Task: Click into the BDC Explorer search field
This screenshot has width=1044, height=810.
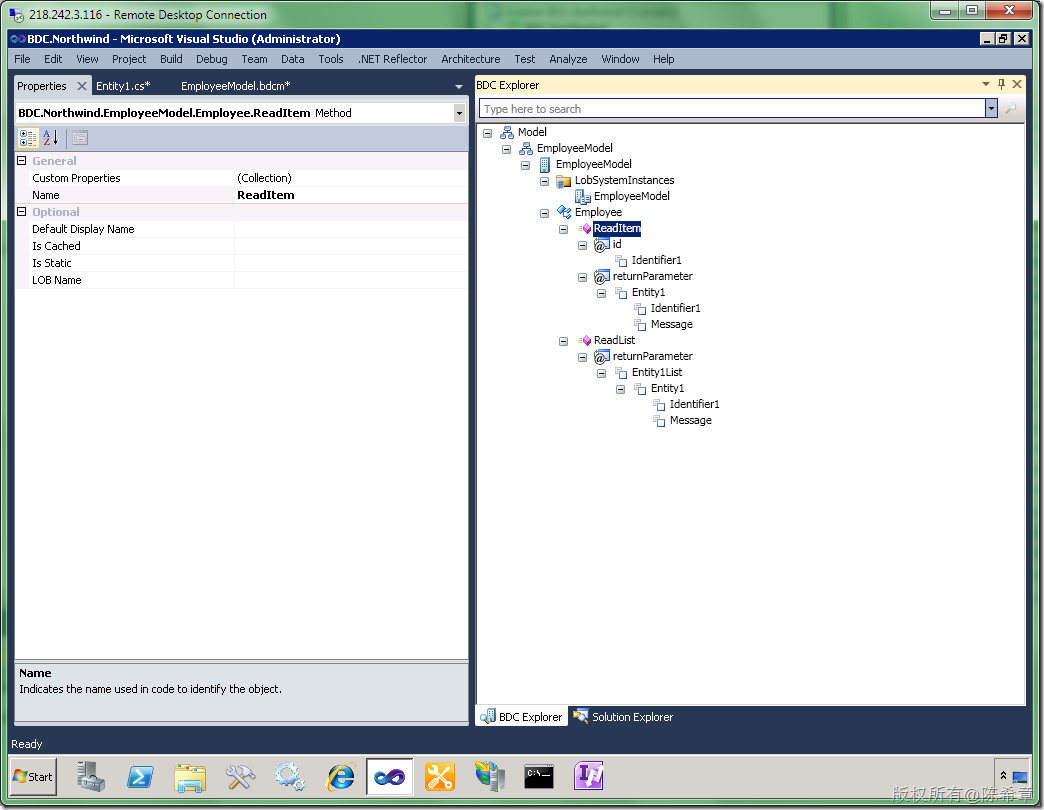Action: click(x=732, y=108)
